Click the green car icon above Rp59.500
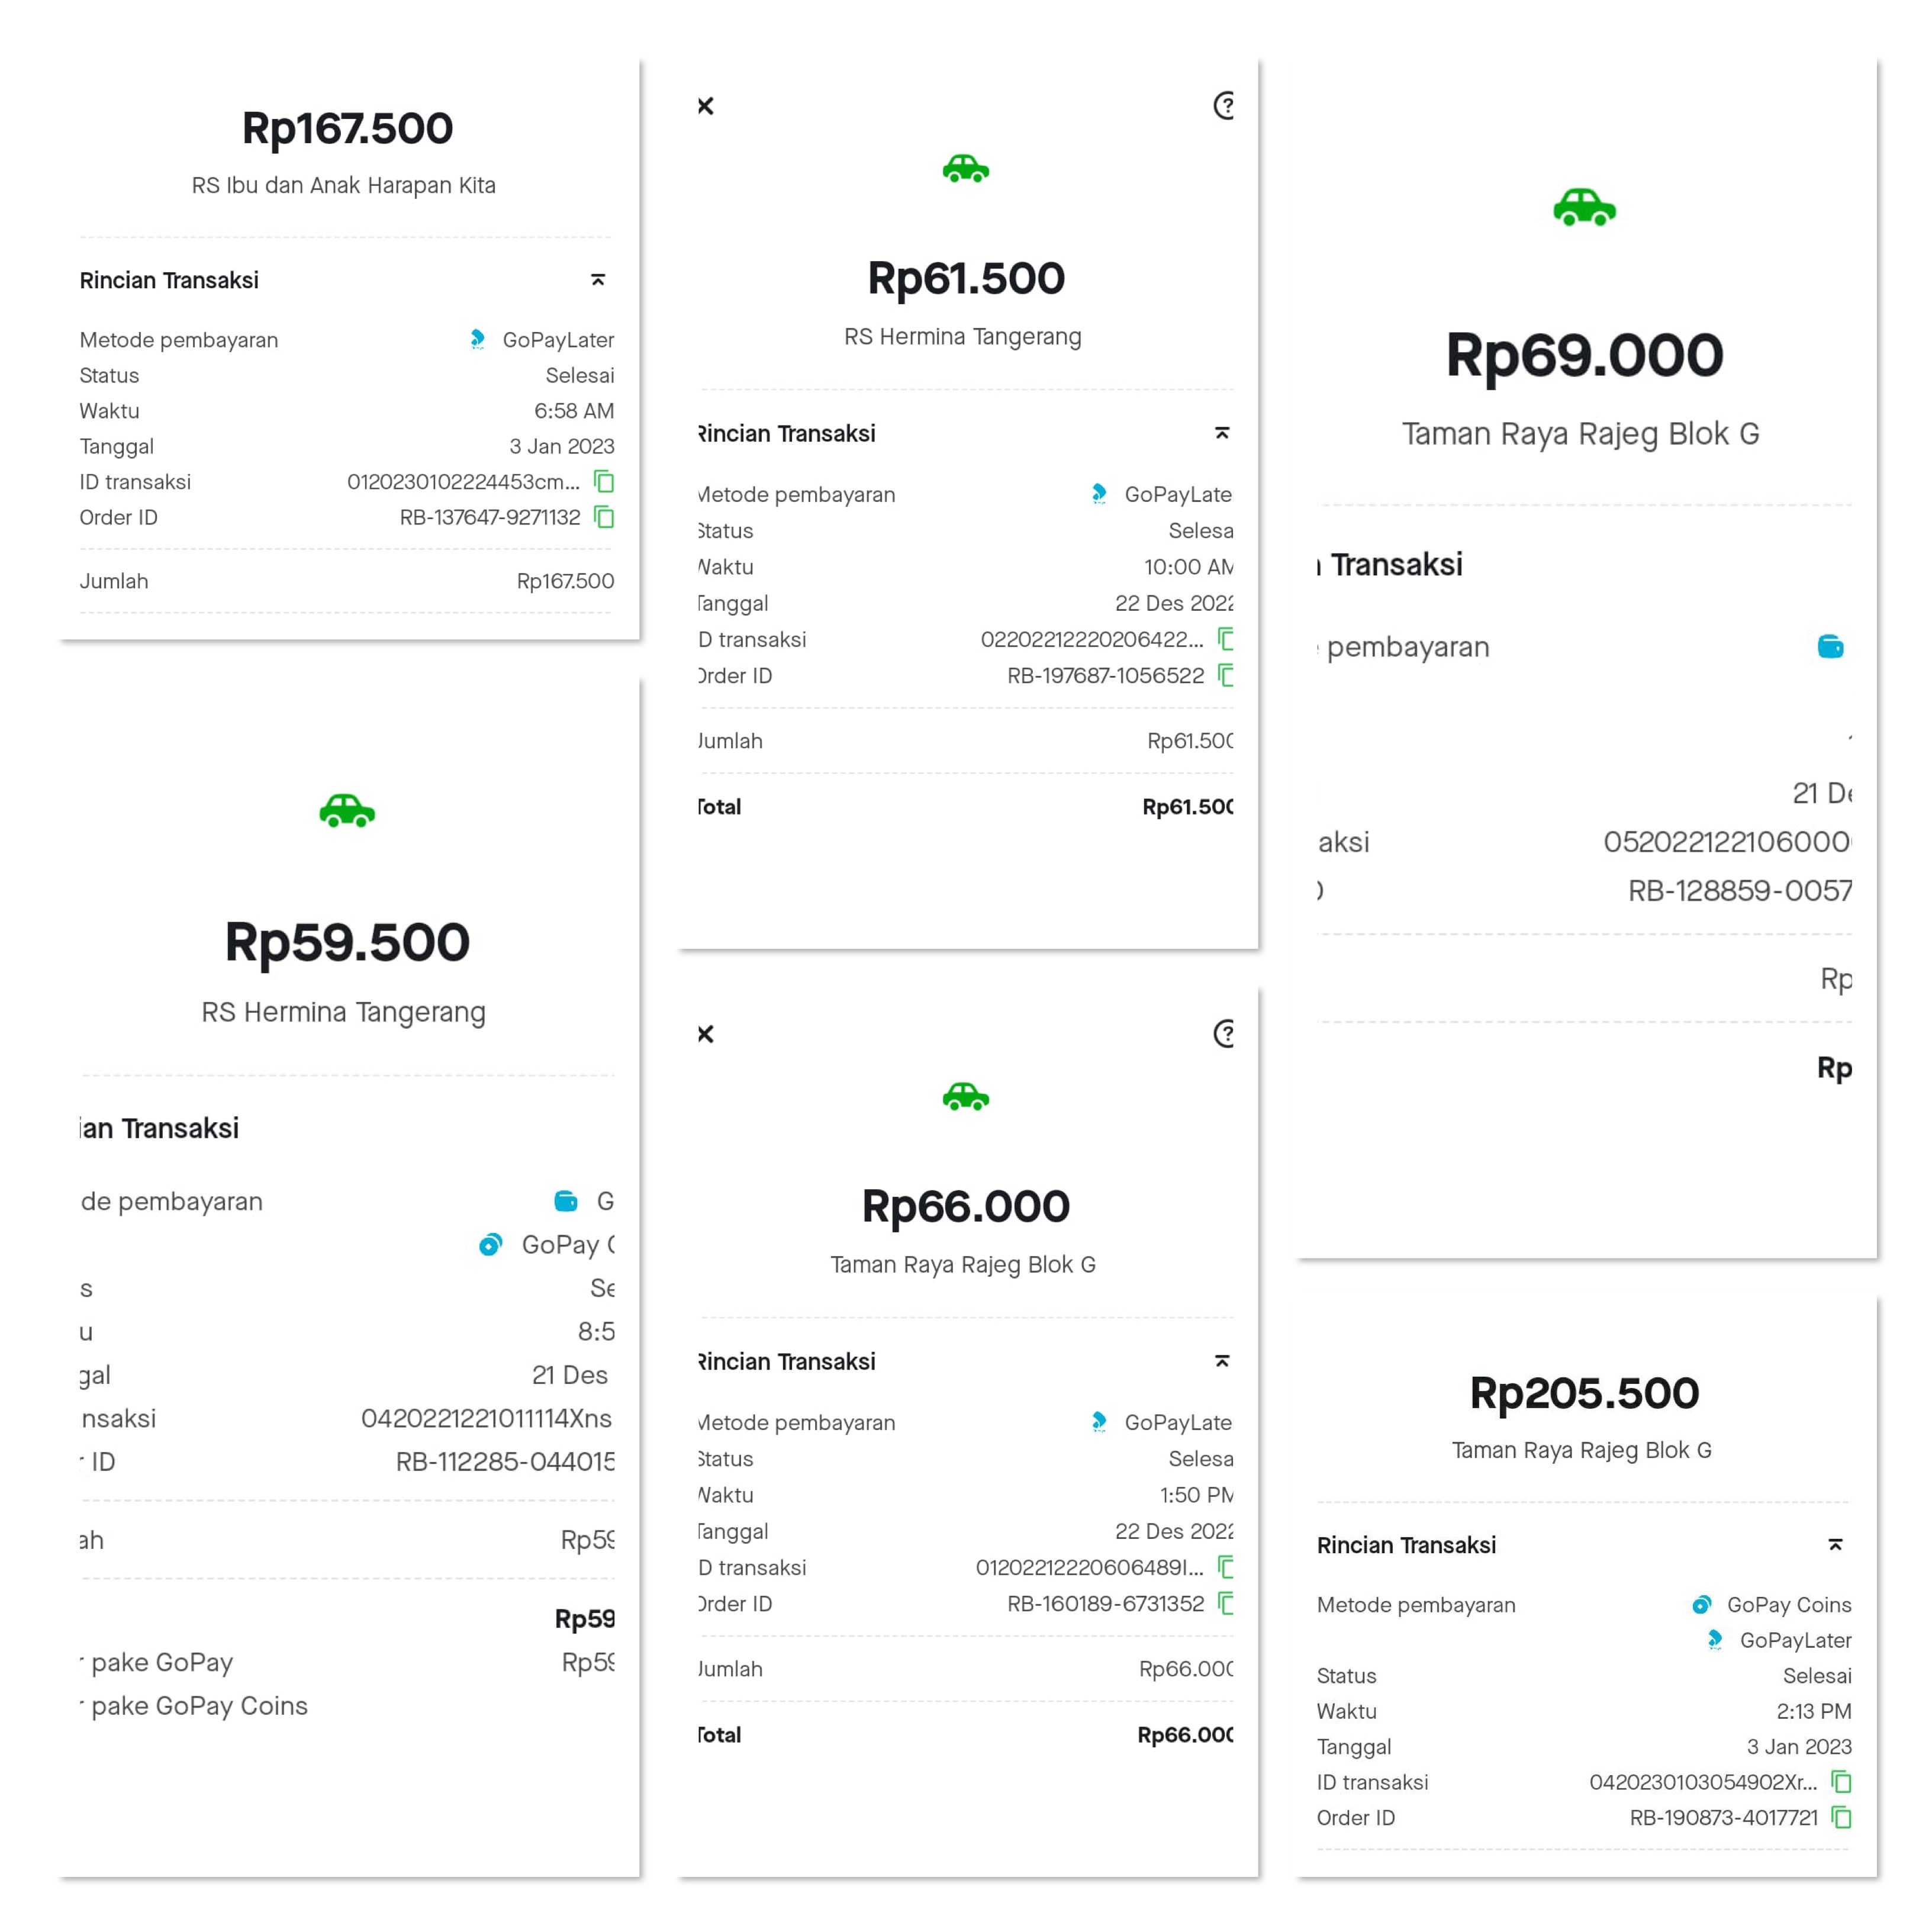The image size is (1932, 1932). (347, 810)
